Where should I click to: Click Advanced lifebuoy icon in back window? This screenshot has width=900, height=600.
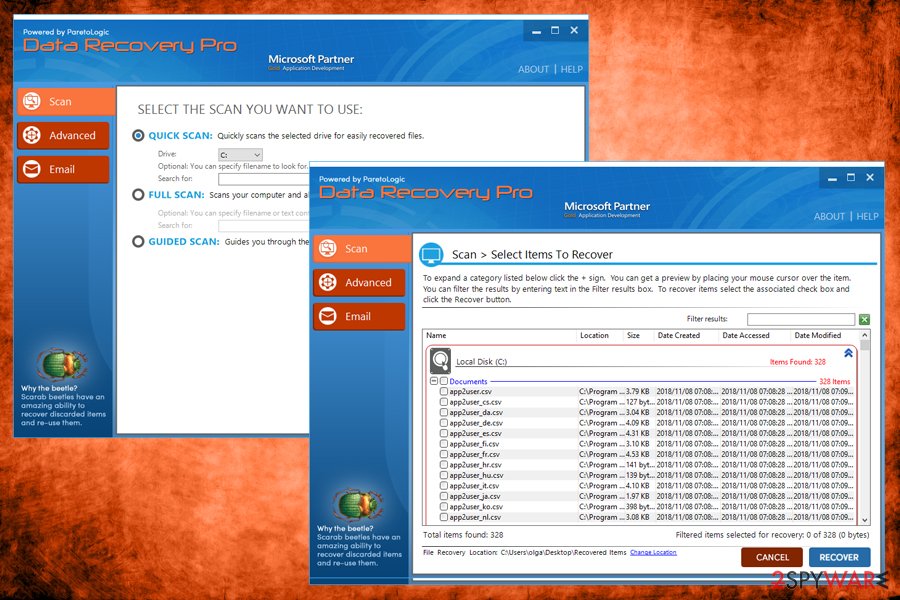coord(32,135)
